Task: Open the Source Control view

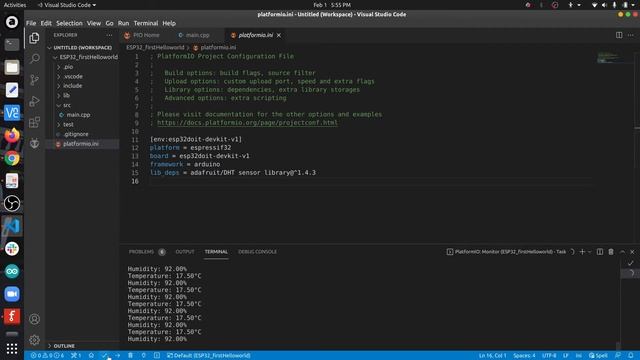Action: pyautogui.click(x=34, y=80)
